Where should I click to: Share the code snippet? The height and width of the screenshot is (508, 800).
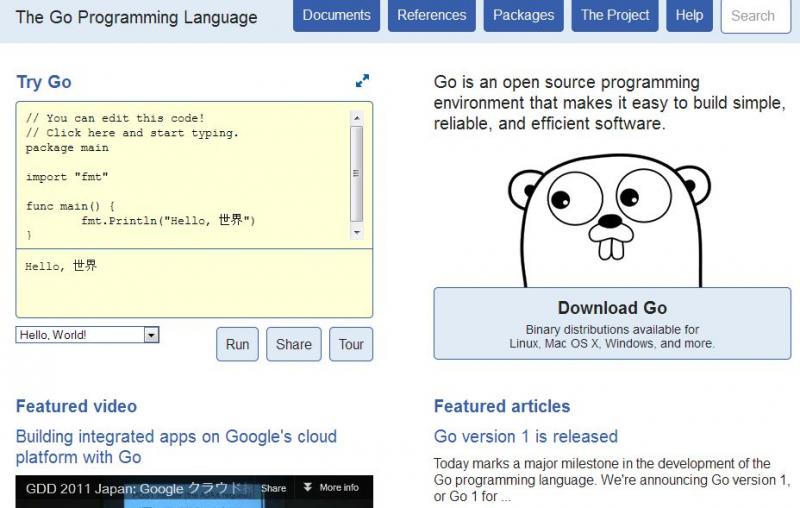[294, 344]
